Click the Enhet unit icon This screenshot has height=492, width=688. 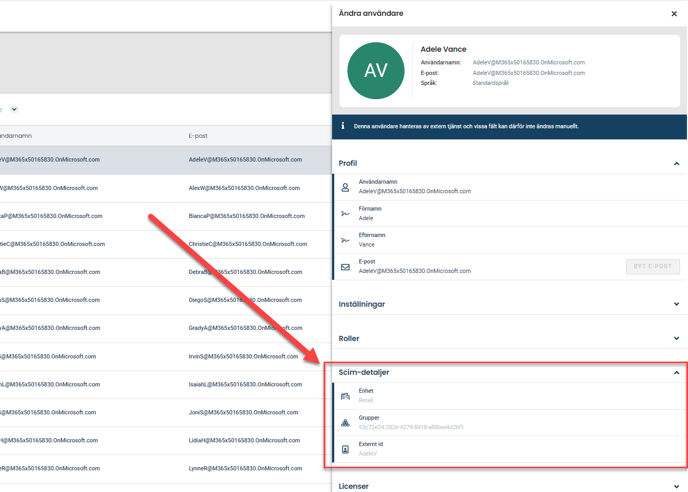coord(345,396)
